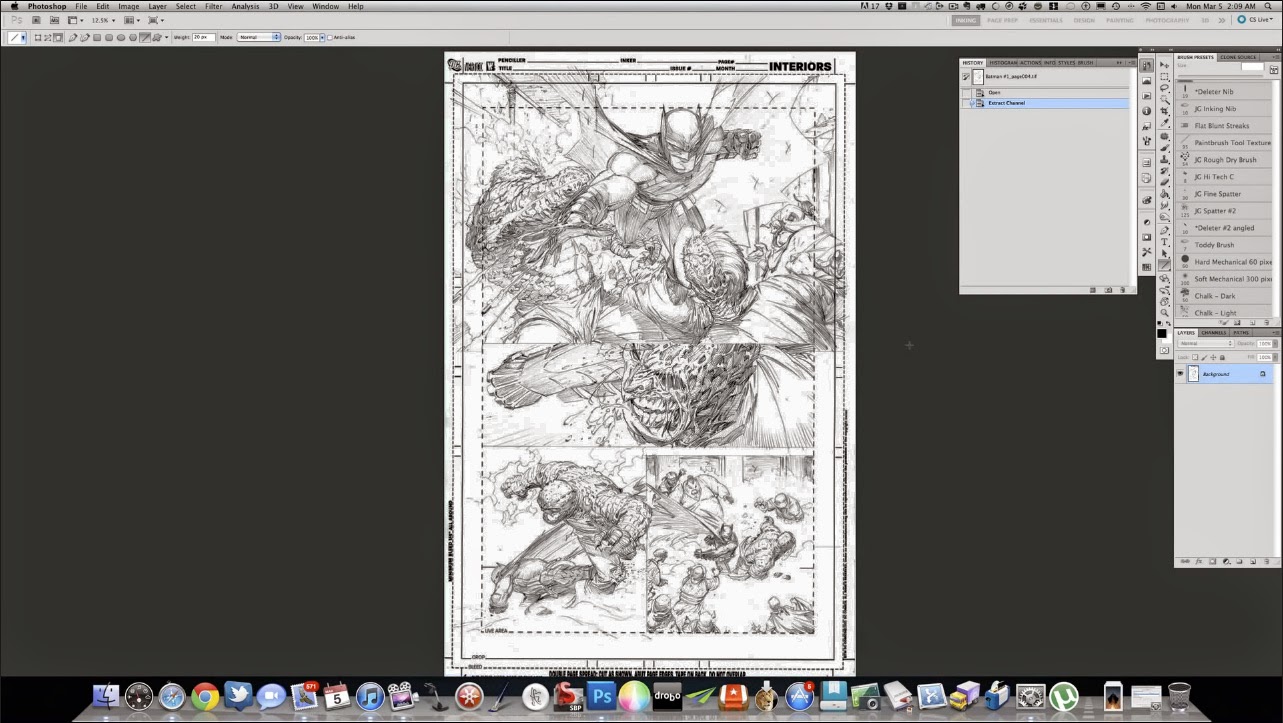Select the Eyedropper tool

coord(1165,121)
